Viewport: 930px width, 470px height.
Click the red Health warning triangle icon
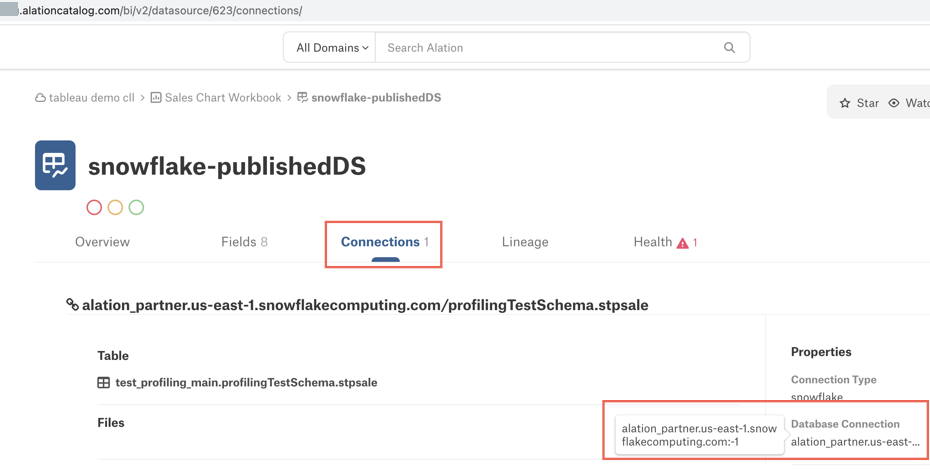coord(683,243)
